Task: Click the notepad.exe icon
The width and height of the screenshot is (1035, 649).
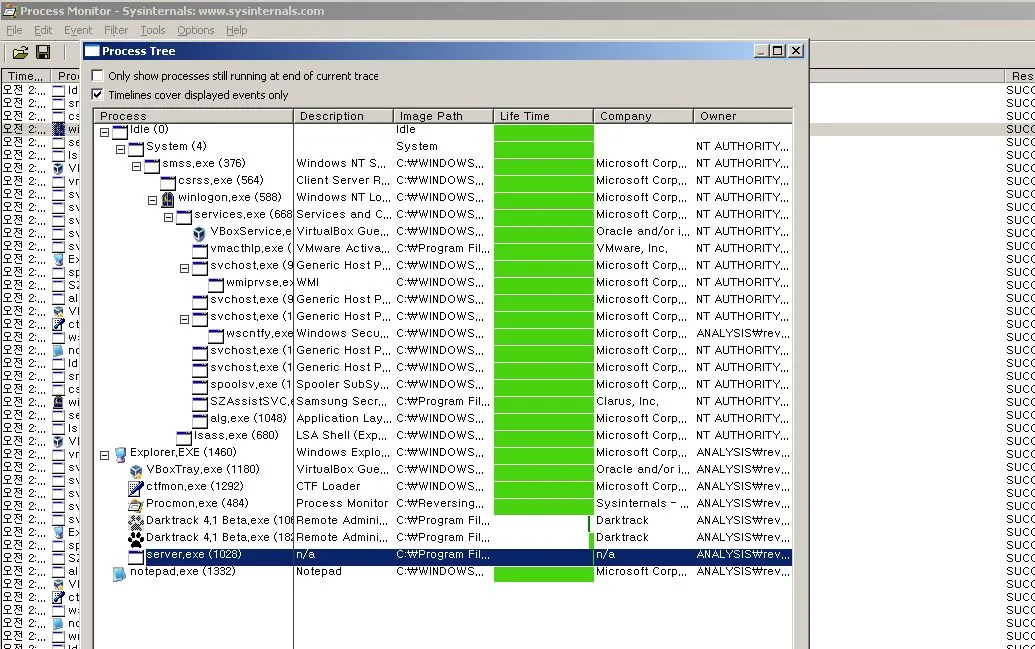Action: tap(119, 573)
